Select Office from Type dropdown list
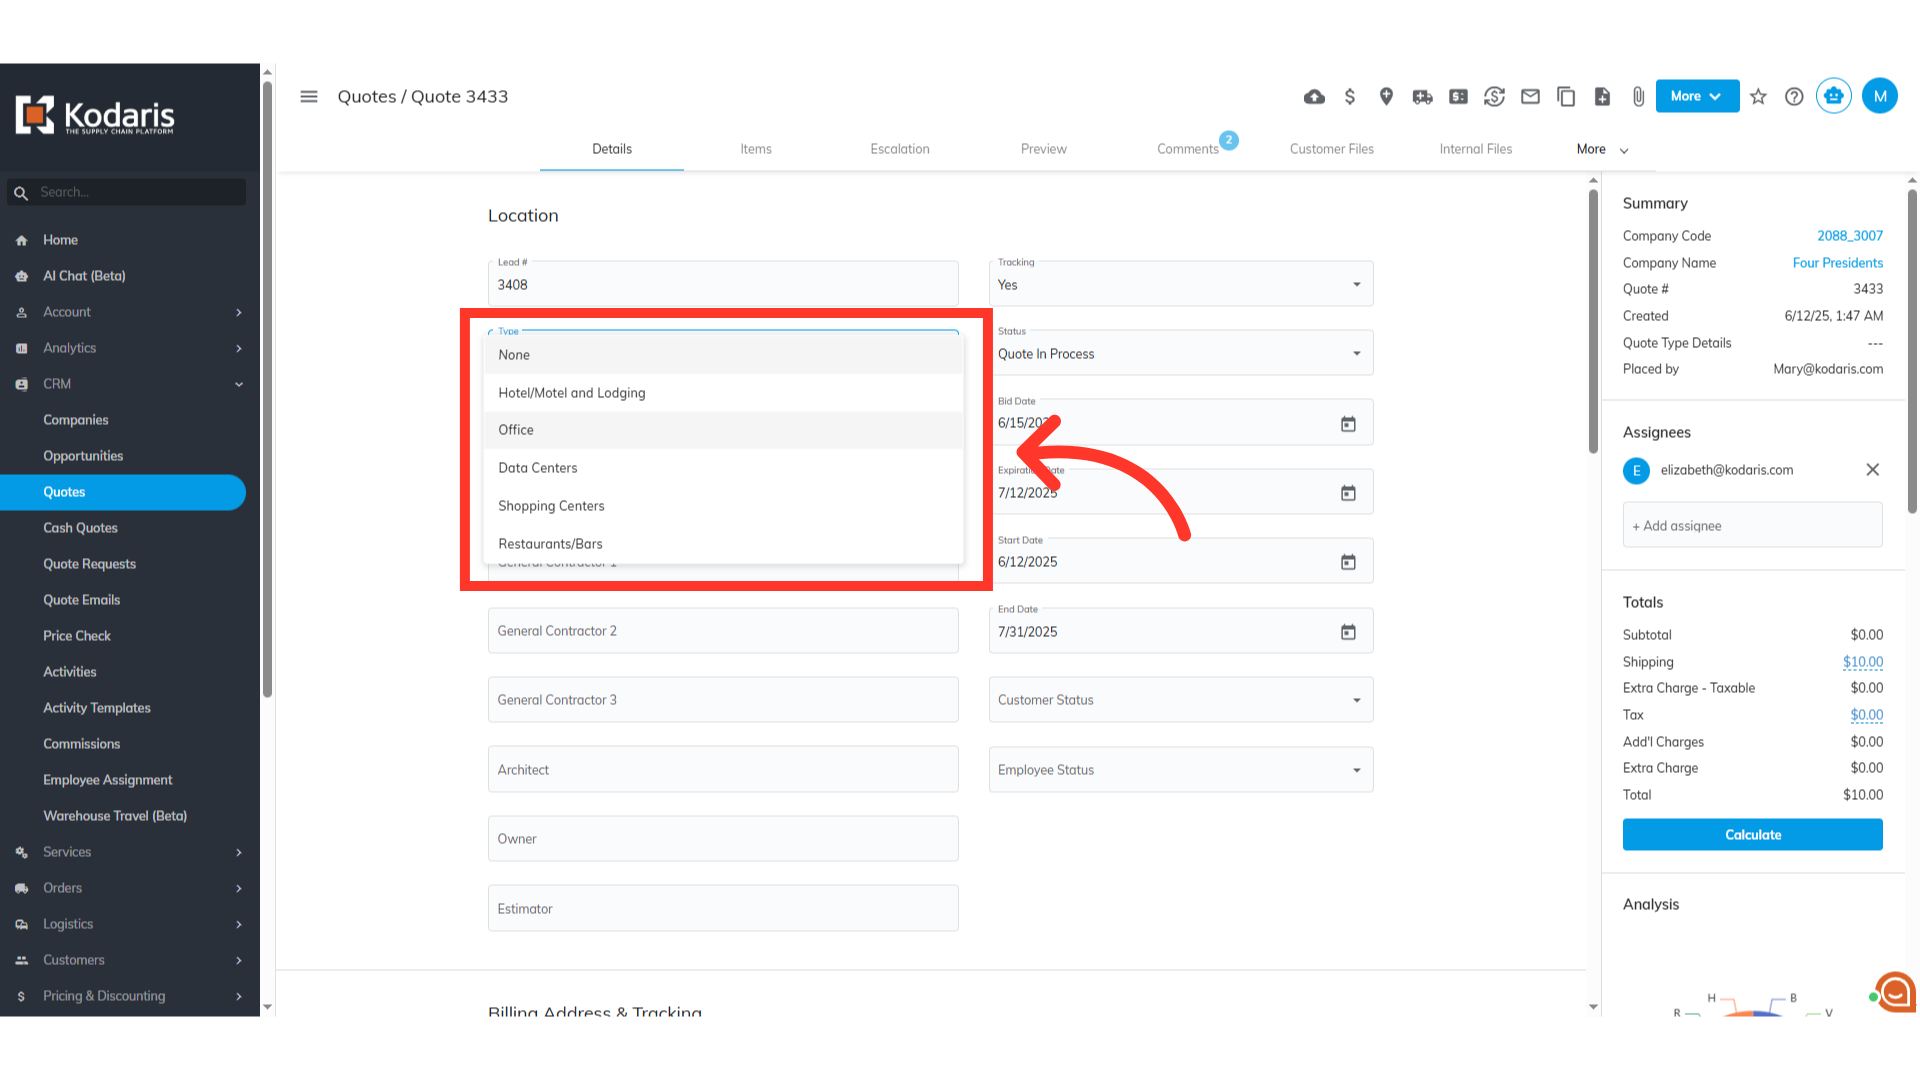1920x1080 pixels. (516, 430)
